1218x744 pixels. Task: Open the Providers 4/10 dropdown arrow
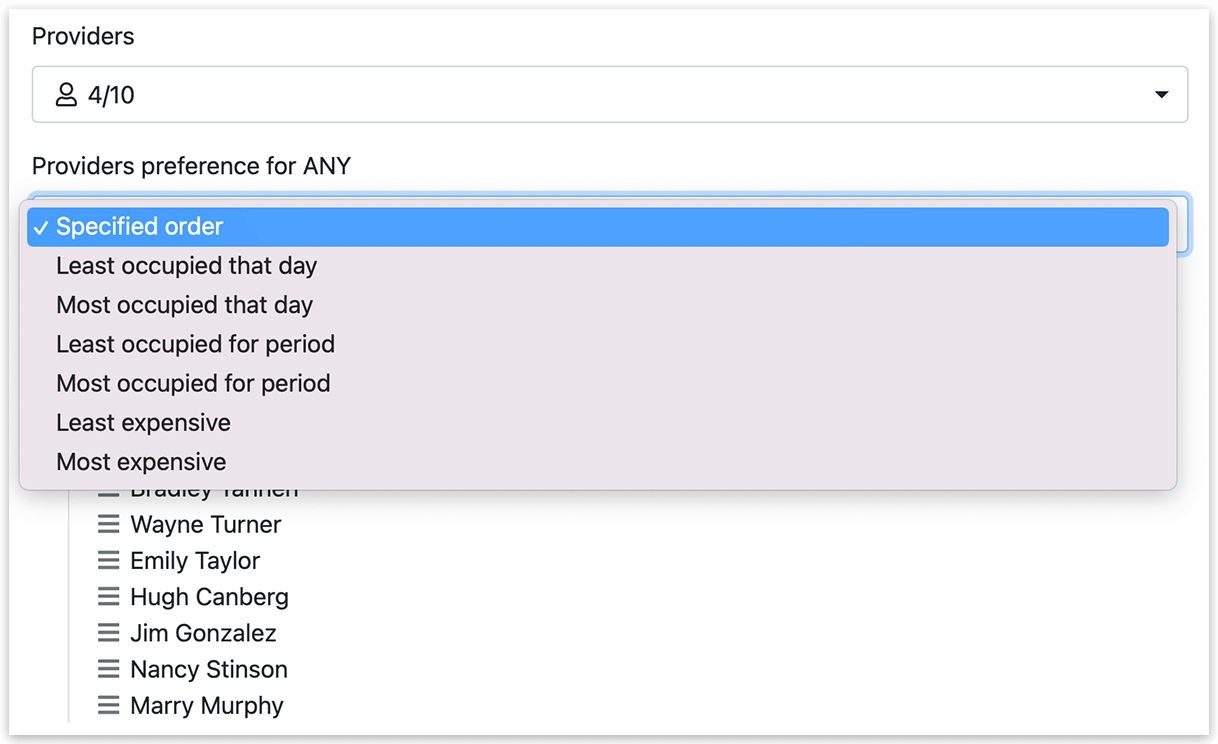tap(1161, 95)
